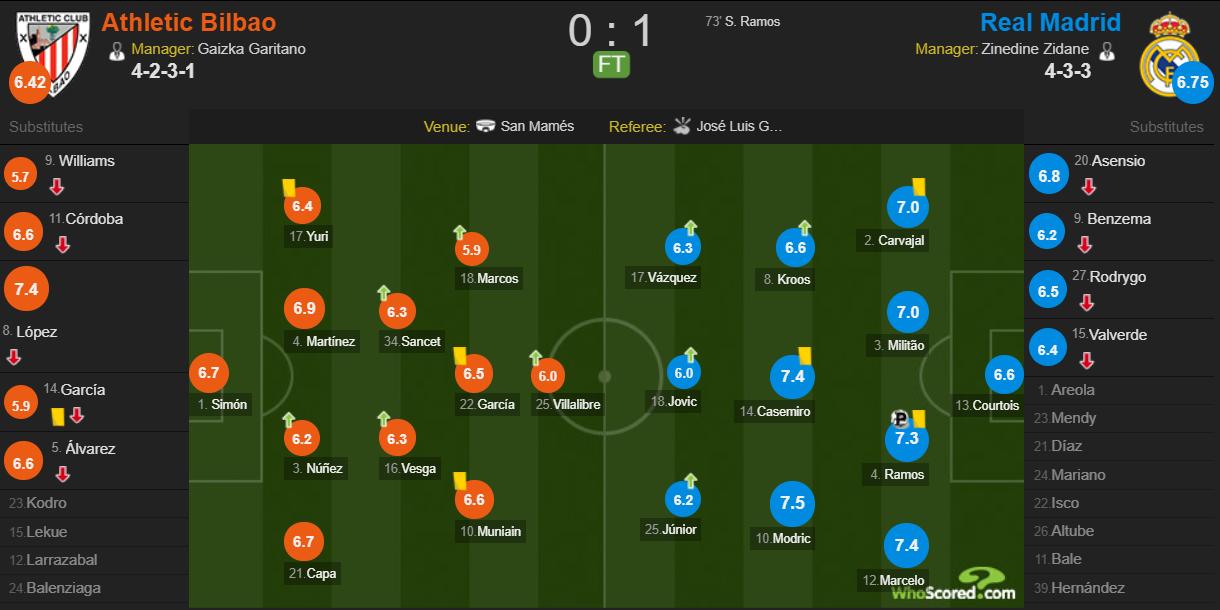Open the Athletic Bilbao team link

[189, 22]
